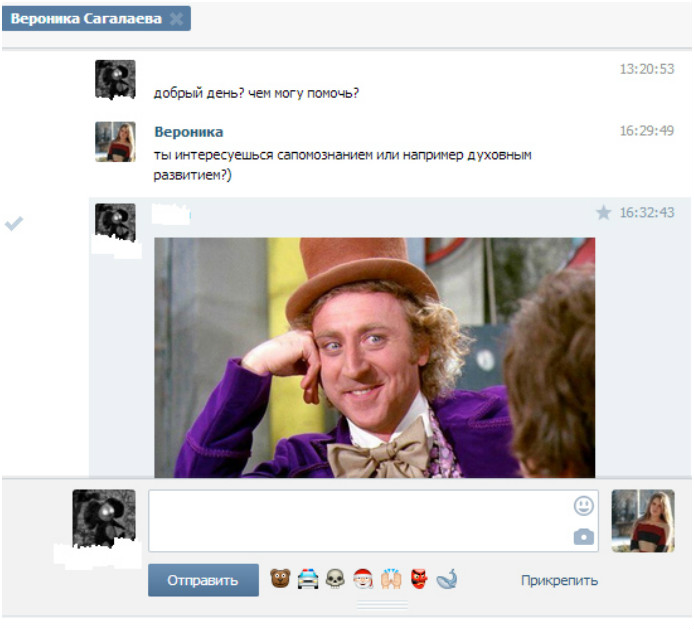Insert the police car emoji

(308, 579)
